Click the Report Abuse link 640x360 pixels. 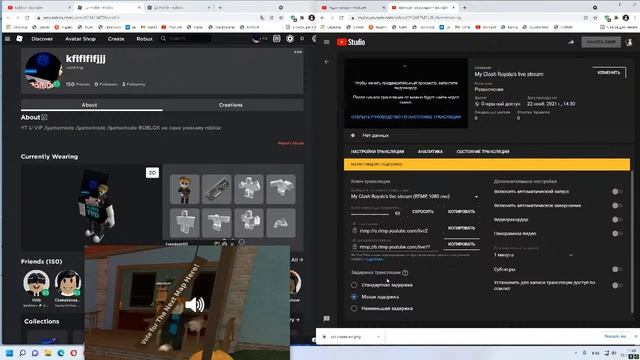click(291, 143)
